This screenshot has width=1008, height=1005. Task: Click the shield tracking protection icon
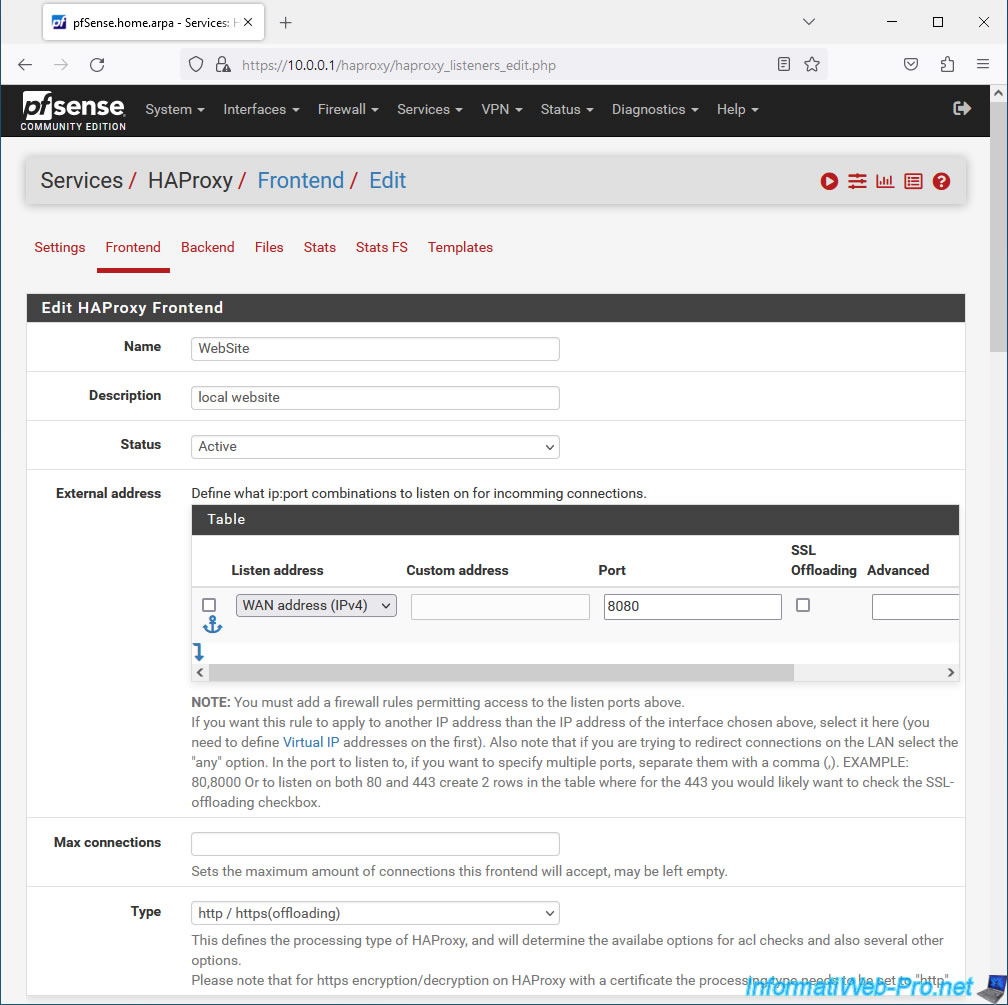click(x=196, y=64)
